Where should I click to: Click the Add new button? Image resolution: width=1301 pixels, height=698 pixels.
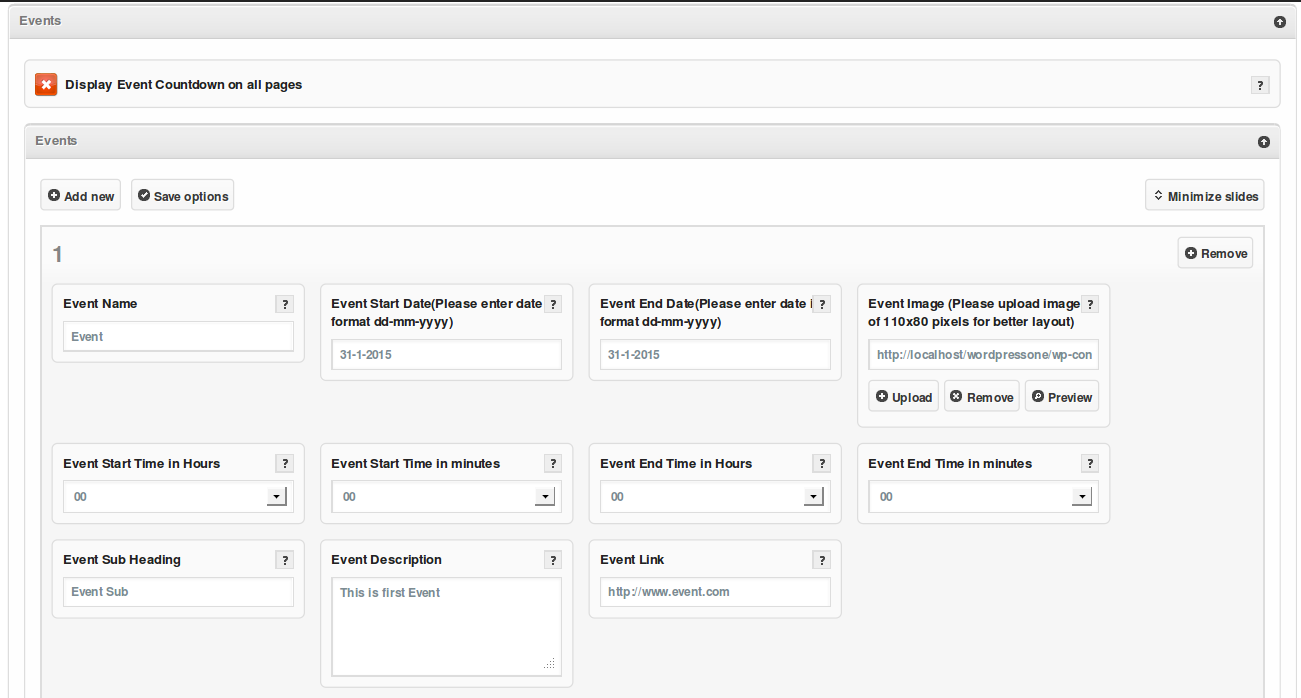point(81,196)
